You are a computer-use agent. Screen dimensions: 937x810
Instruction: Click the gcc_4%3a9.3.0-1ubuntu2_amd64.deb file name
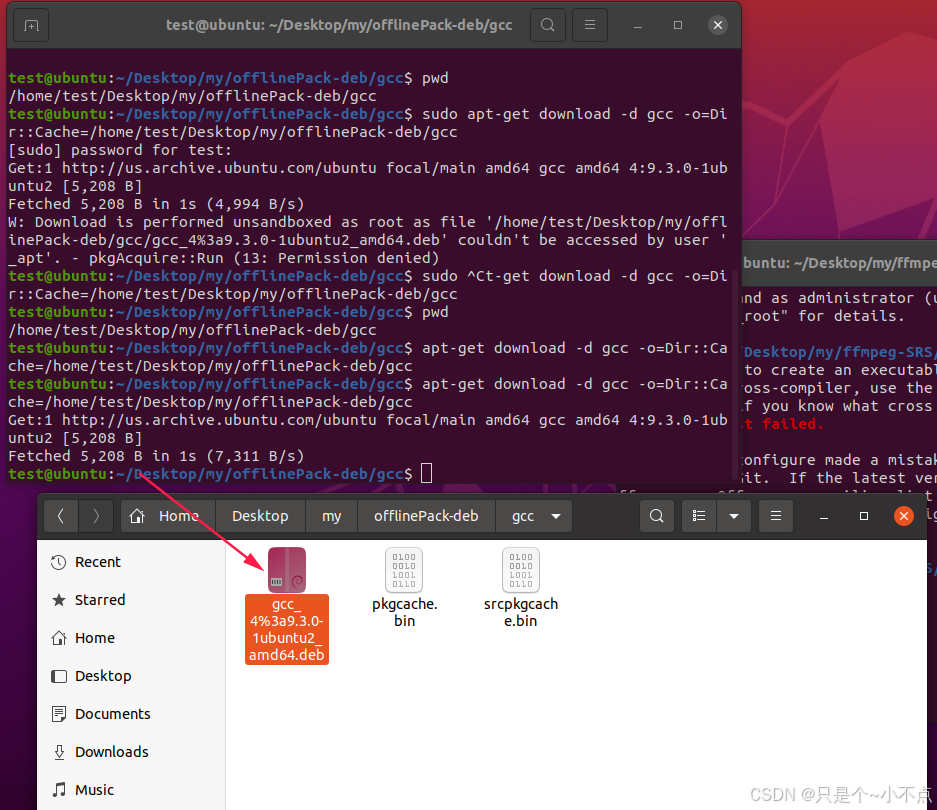pyautogui.click(x=287, y=629)
